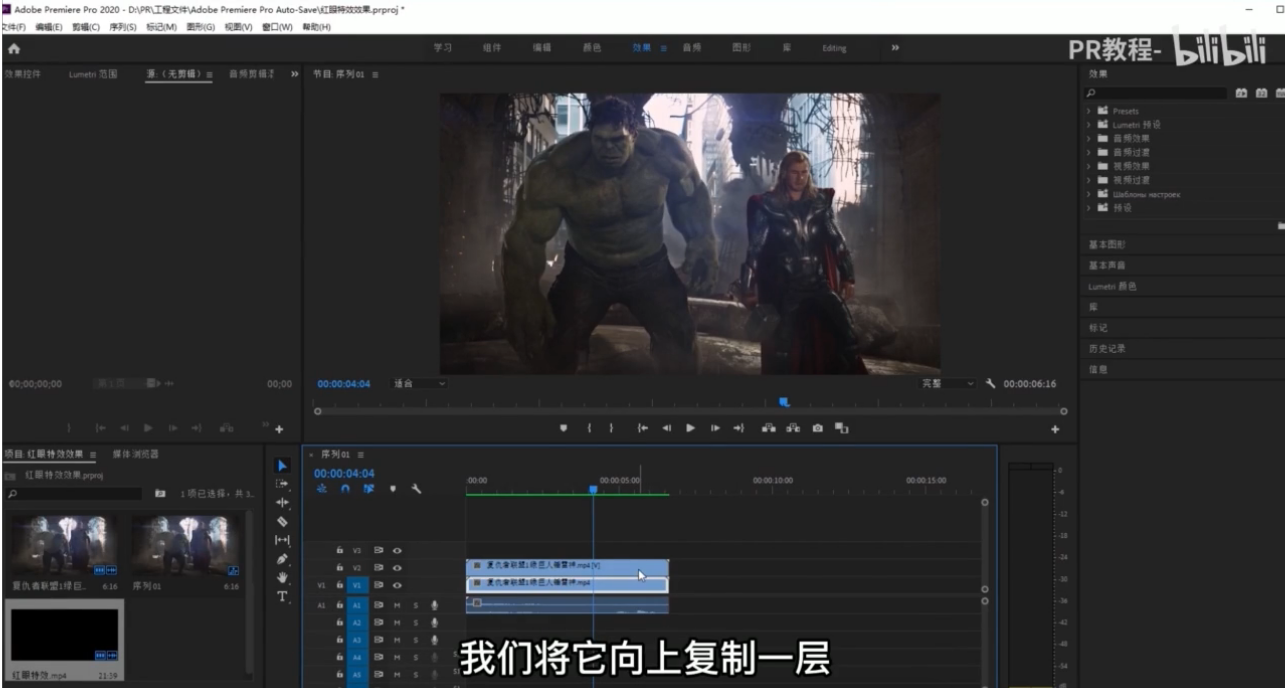1285x688 pixels.
Task: Expand the Presets effects folder
Action: [x=1089, y=111]
